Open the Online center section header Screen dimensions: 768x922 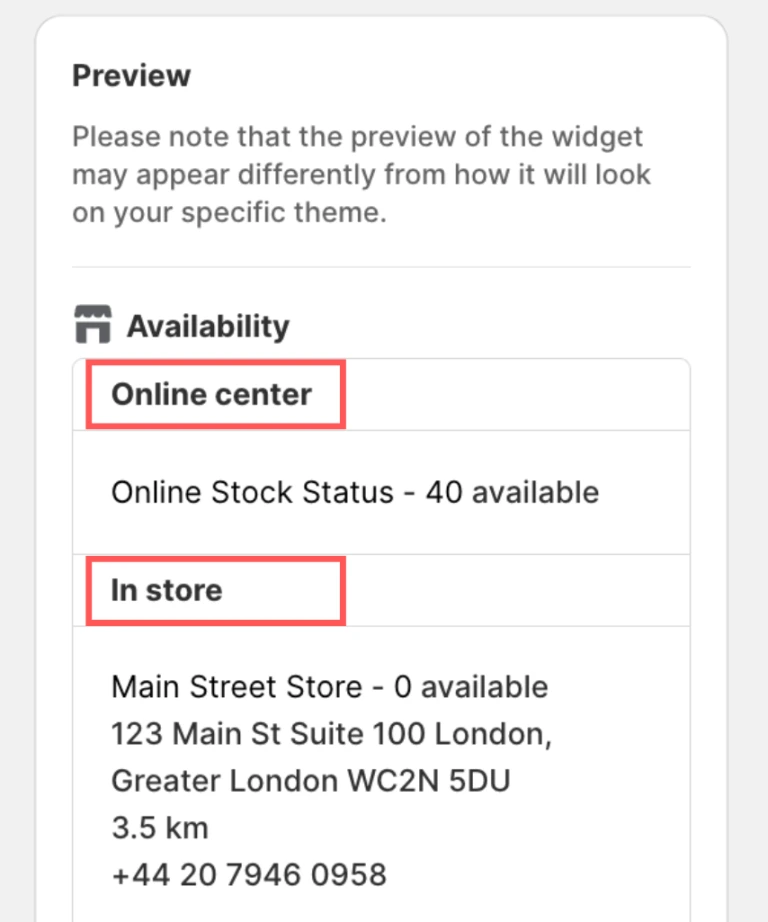[x=212, y=394]
